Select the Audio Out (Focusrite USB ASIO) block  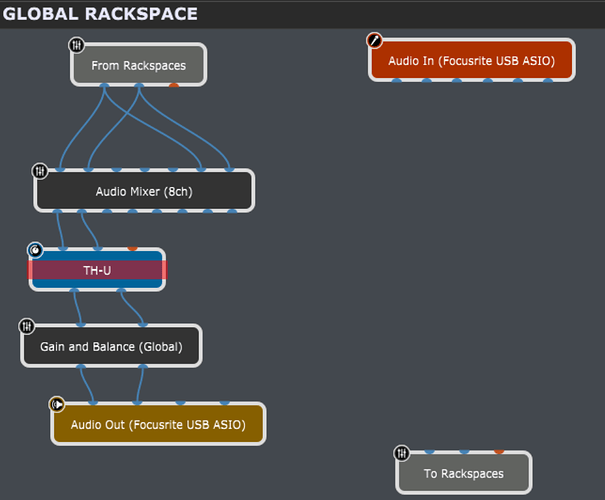[158, 424]
